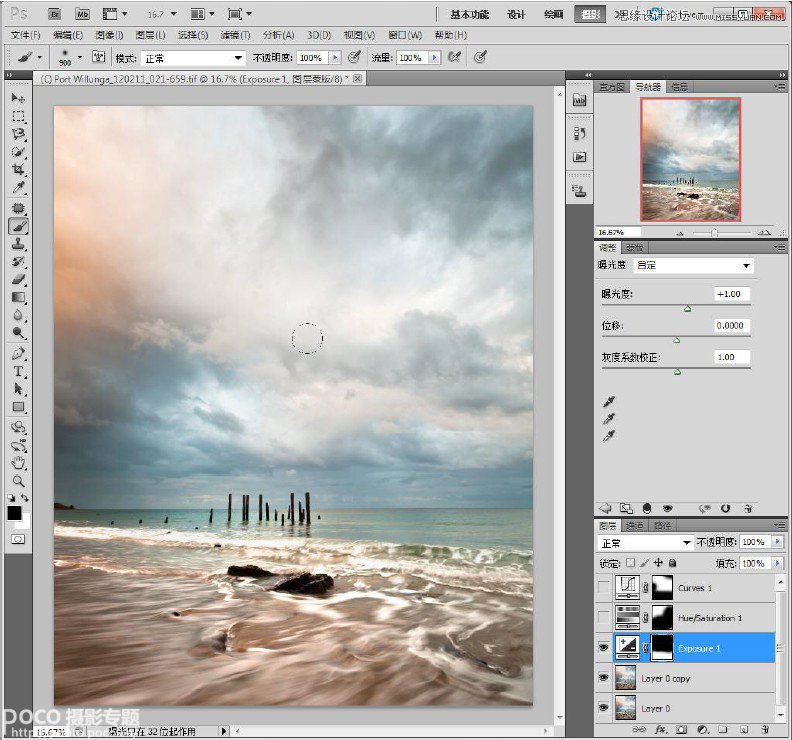
Task: Toggle the Brush panel button
Action: [98, 57]
